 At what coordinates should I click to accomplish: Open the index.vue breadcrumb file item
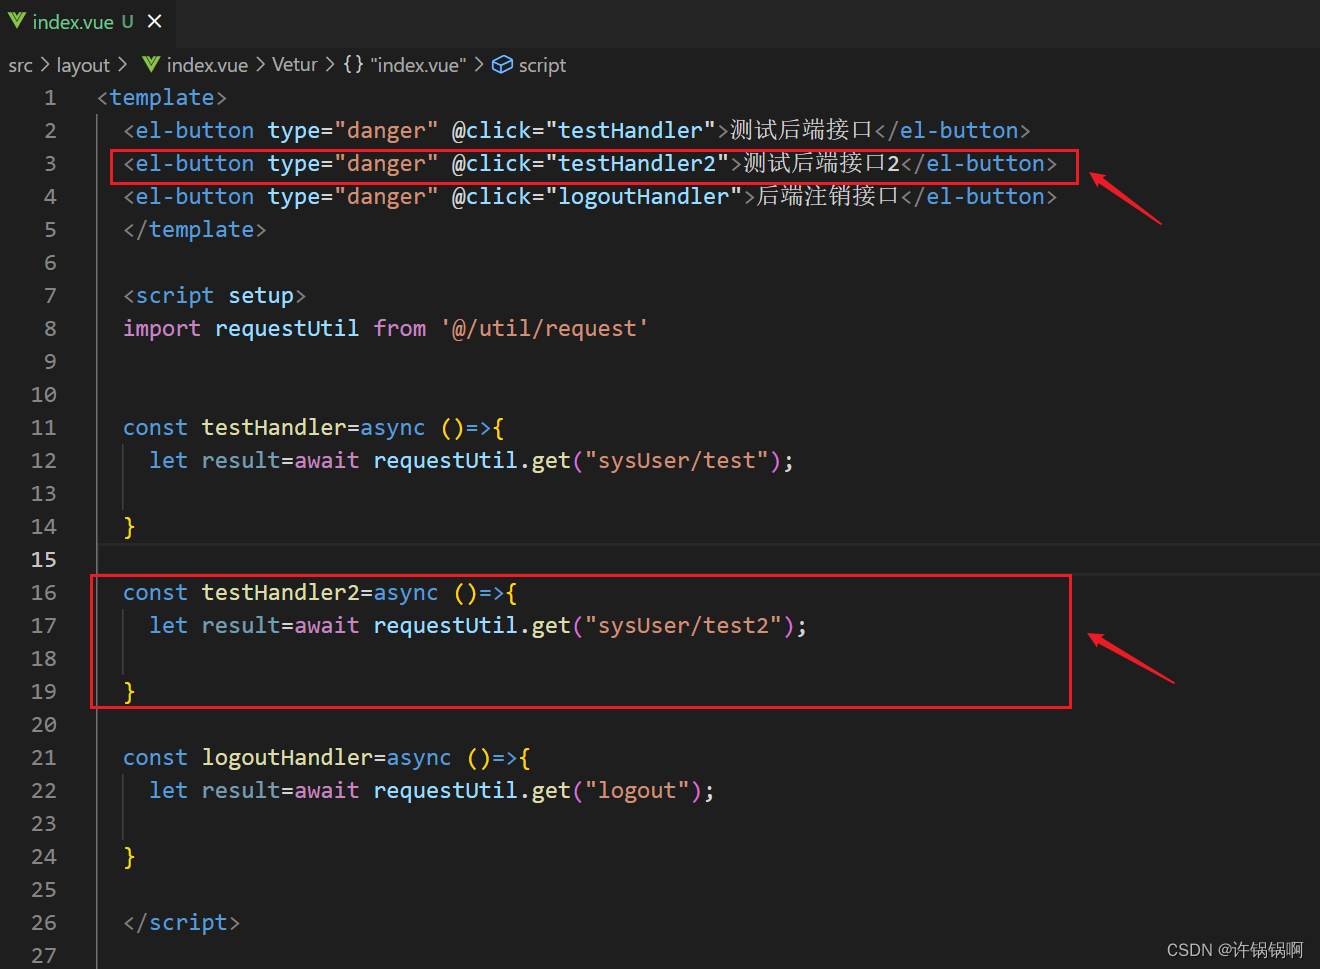[x=207, y=65]
